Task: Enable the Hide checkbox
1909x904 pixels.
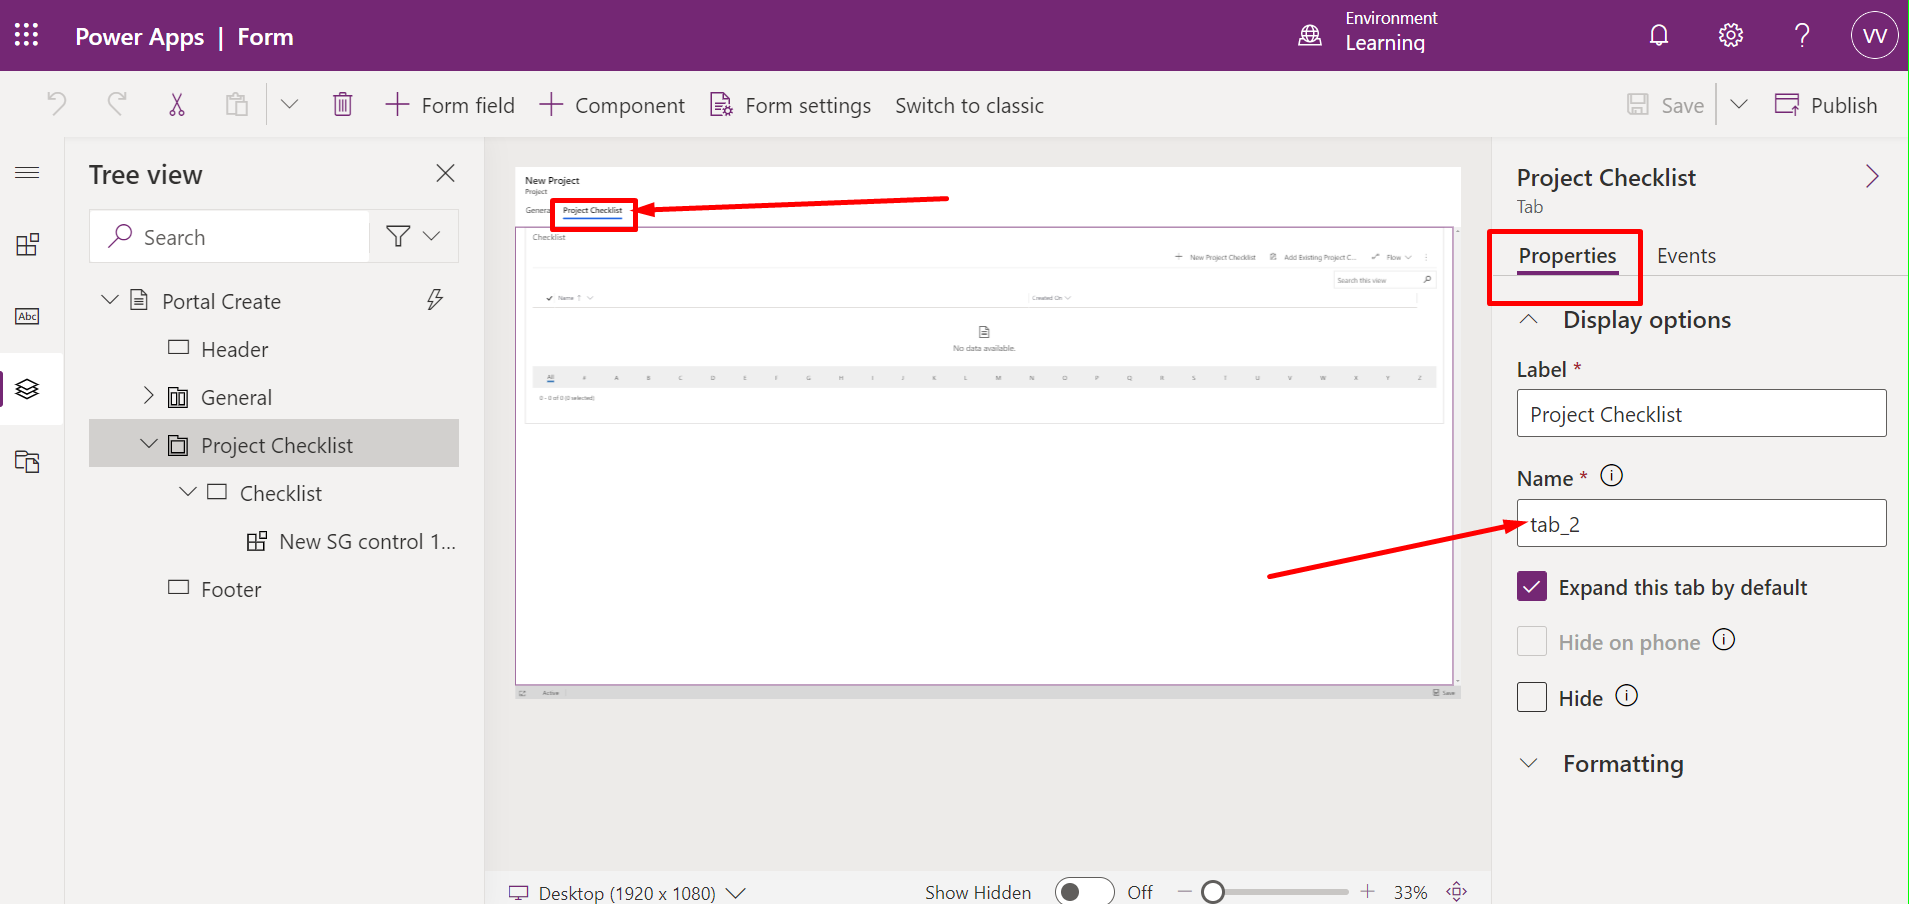Action: pos(1531,697)
